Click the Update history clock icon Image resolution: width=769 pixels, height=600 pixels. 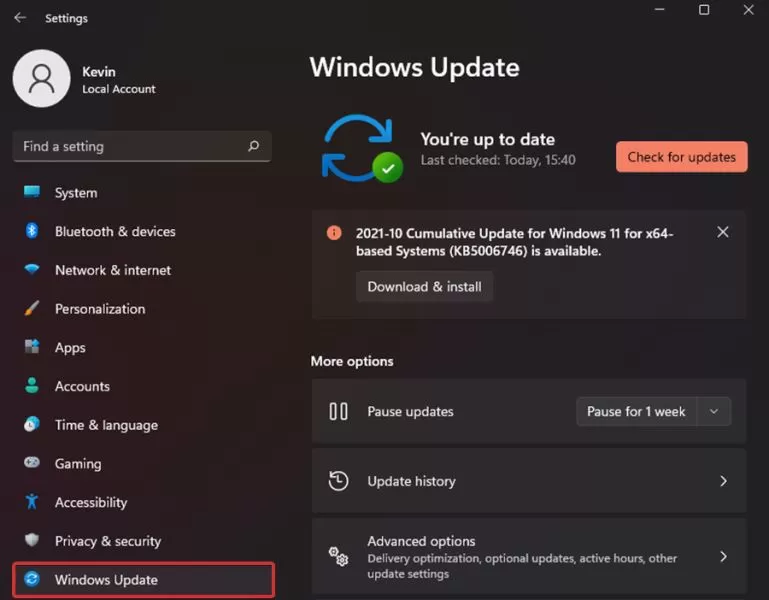(338, 481)
